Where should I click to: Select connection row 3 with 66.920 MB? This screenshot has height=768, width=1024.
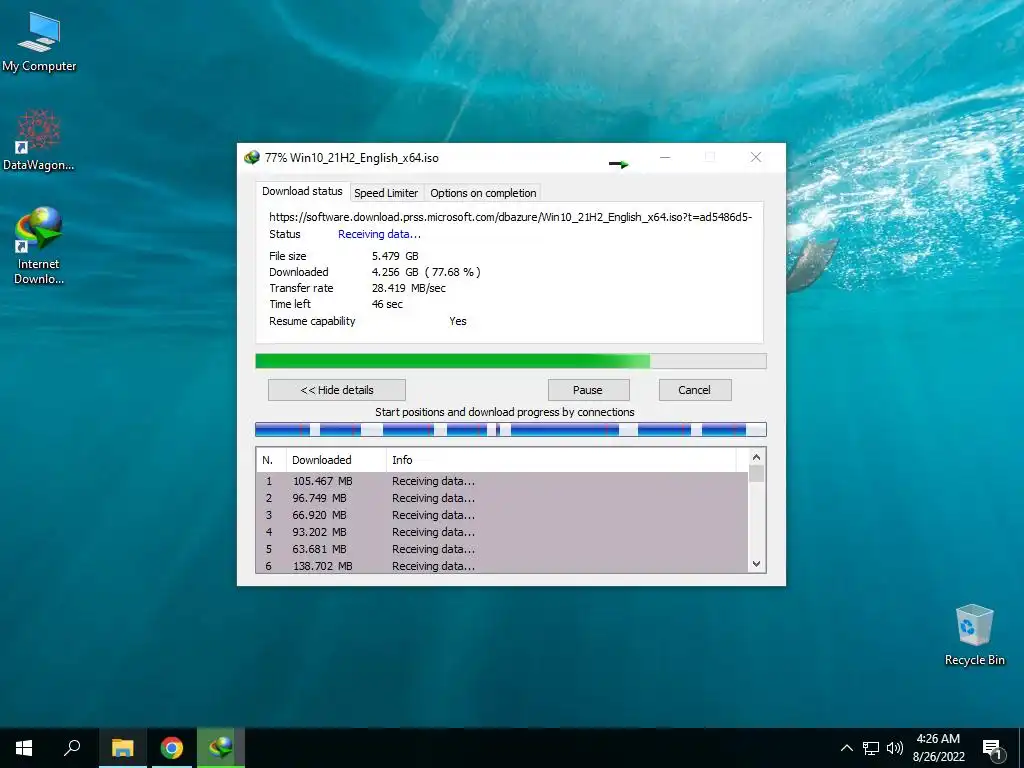click(502, 515)
